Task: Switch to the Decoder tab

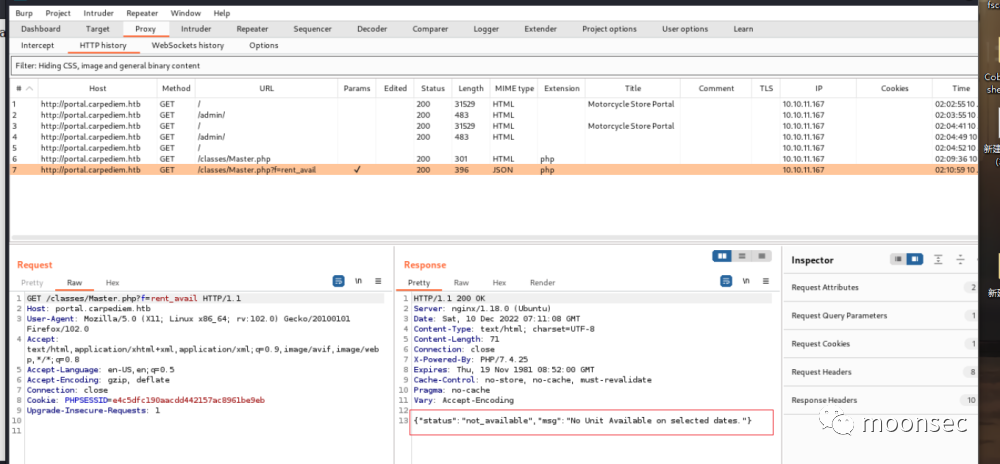Action: point(372,29)
